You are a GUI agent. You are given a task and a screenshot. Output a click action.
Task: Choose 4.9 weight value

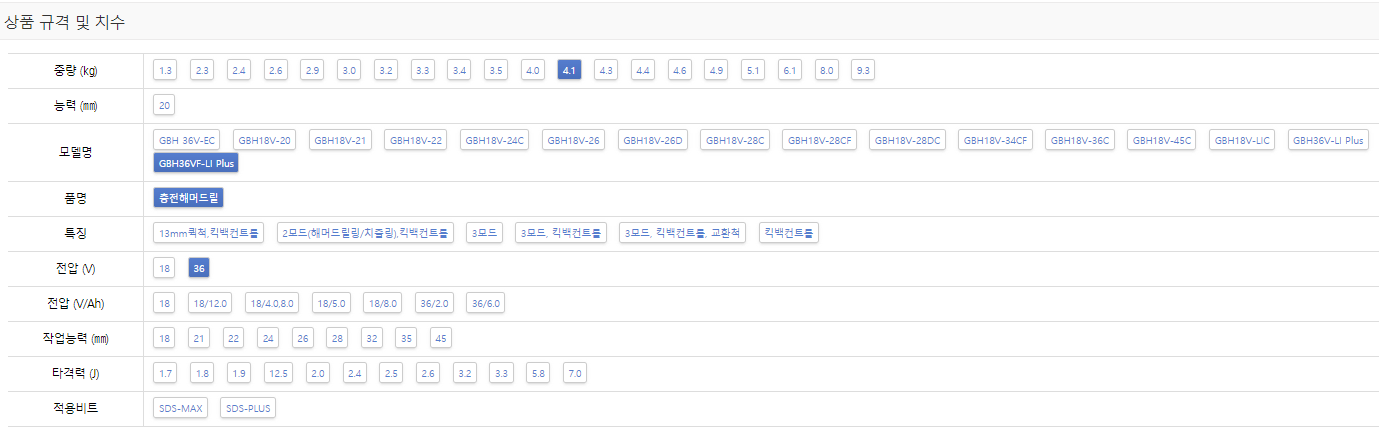pyautogui.click(x=716, y=70)
